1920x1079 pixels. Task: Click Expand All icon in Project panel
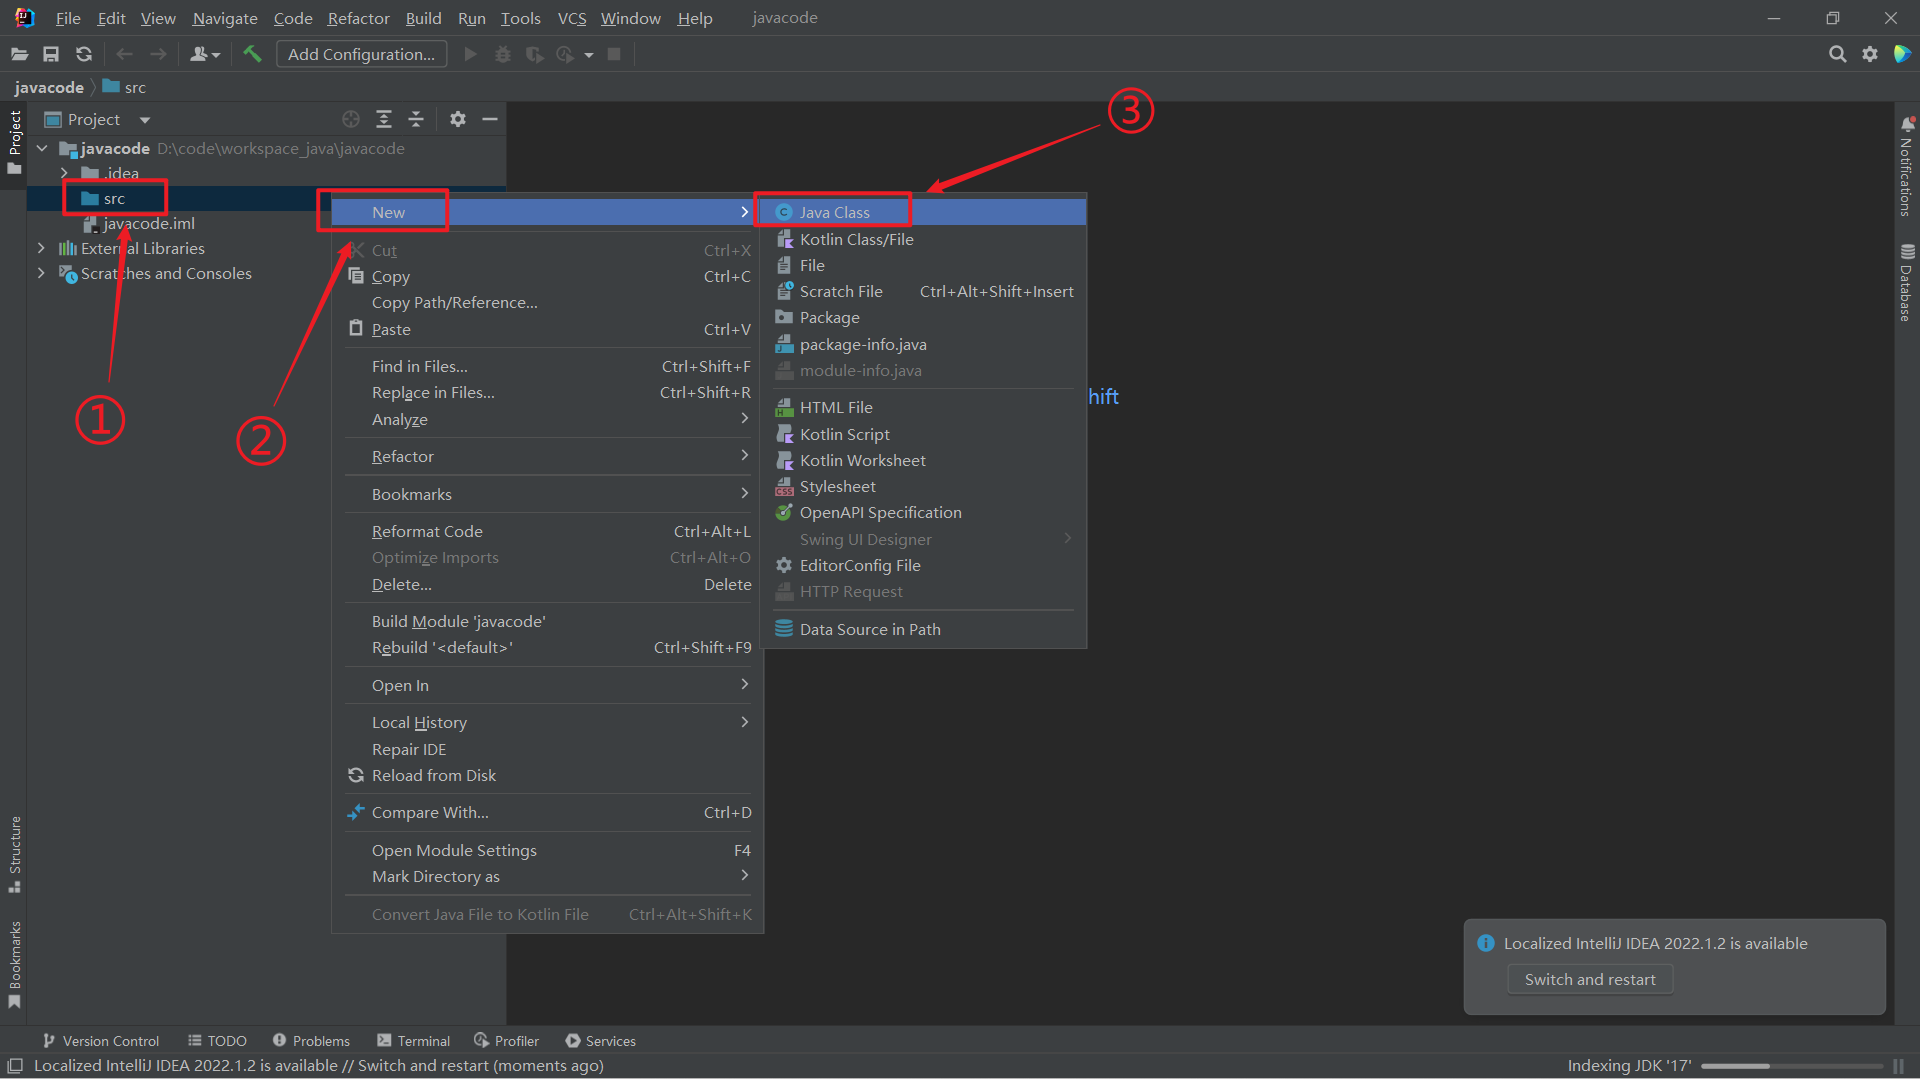click(x=384, y=119)
